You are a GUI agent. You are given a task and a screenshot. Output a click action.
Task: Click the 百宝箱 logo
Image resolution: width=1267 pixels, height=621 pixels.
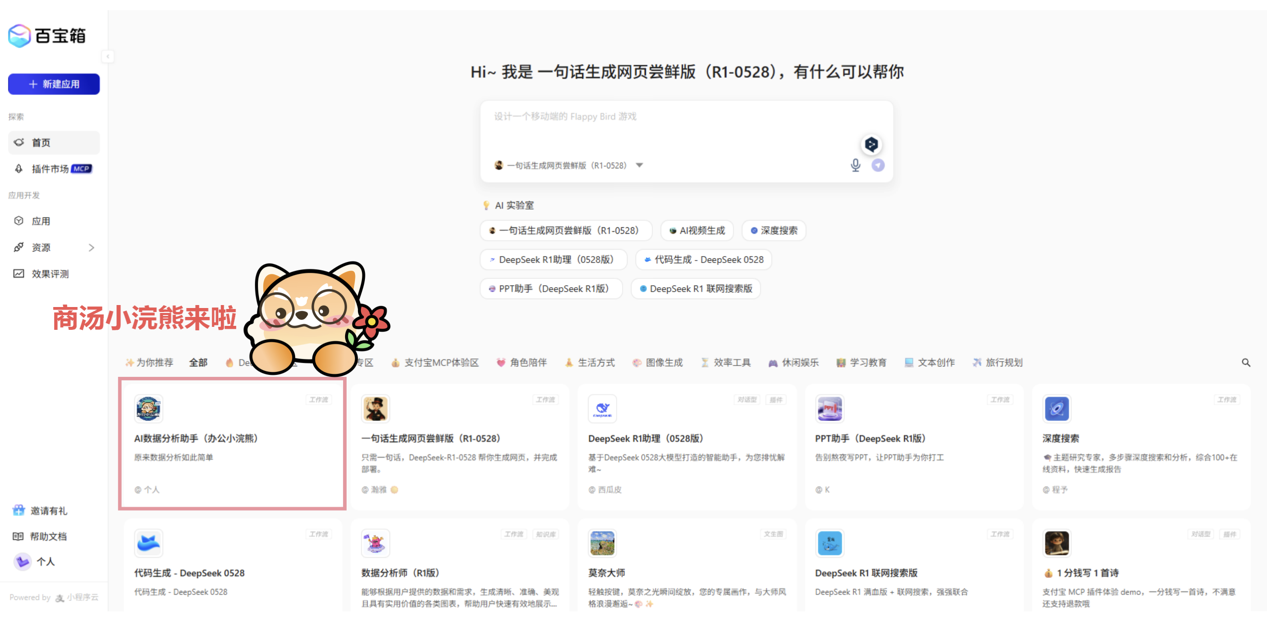pos(47,36)
